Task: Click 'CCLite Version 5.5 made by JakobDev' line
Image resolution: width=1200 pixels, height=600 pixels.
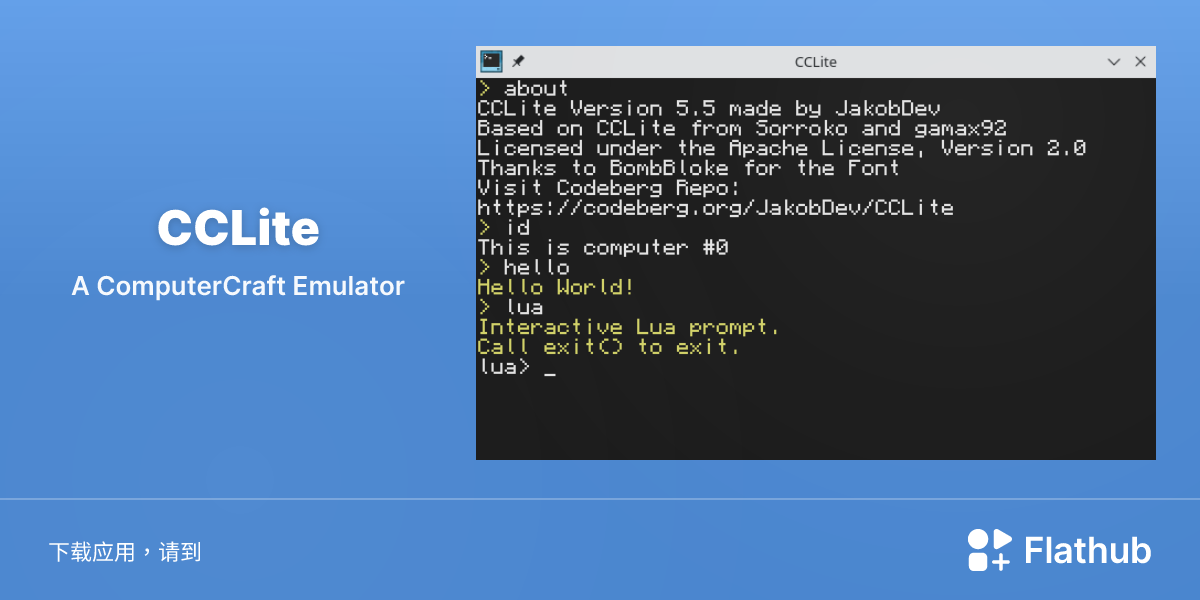Action: pos(709,108)
